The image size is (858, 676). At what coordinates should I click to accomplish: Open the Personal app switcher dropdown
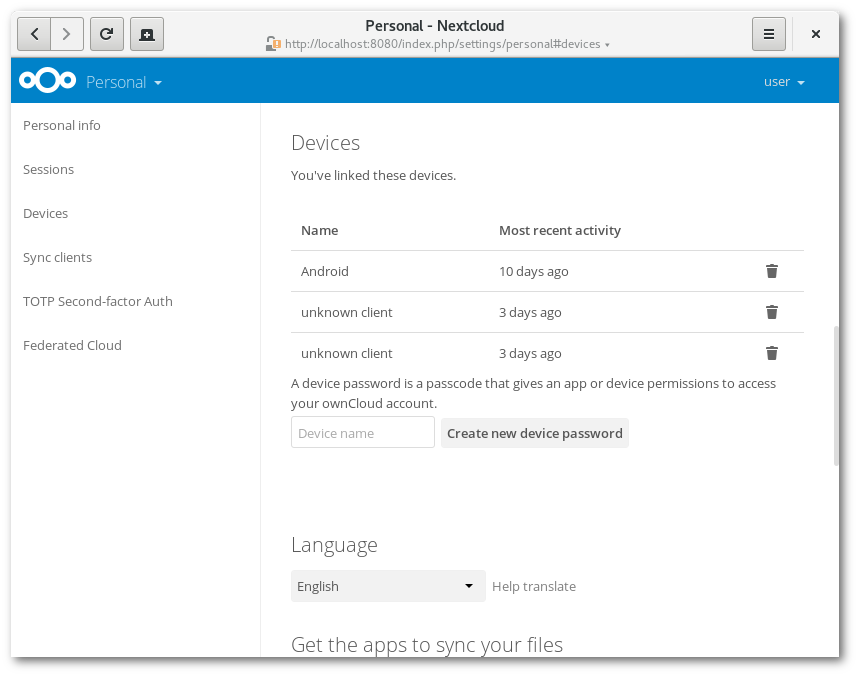pos(124,81)
